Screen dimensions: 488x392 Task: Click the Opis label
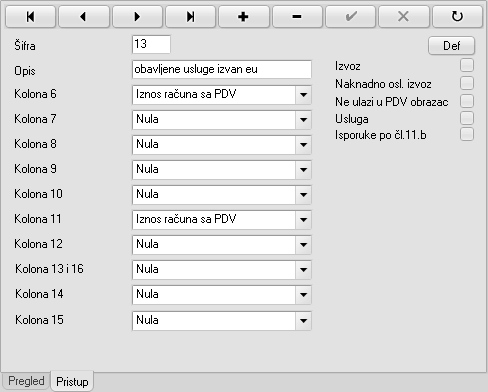pos(25,71)
